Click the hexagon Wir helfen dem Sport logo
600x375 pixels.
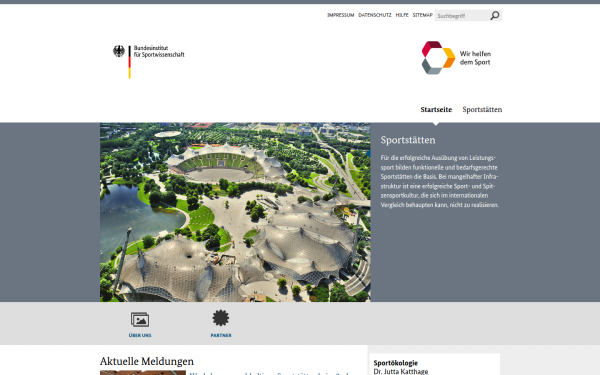438,58
